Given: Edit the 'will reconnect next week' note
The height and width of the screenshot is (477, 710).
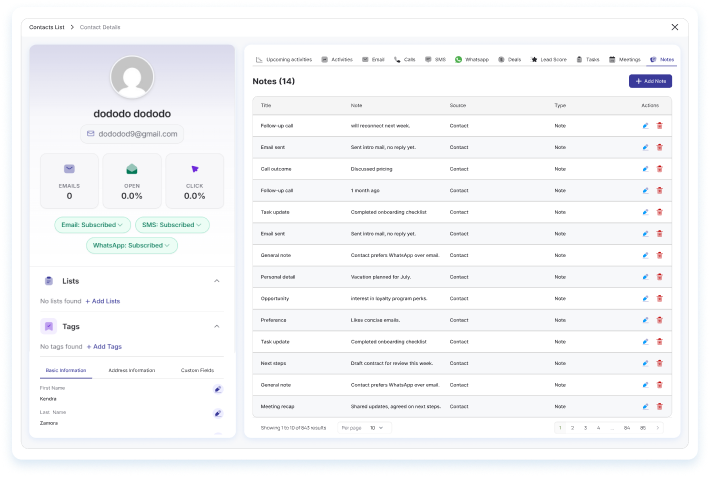Looking at the screenshot, I should point(645,126).
